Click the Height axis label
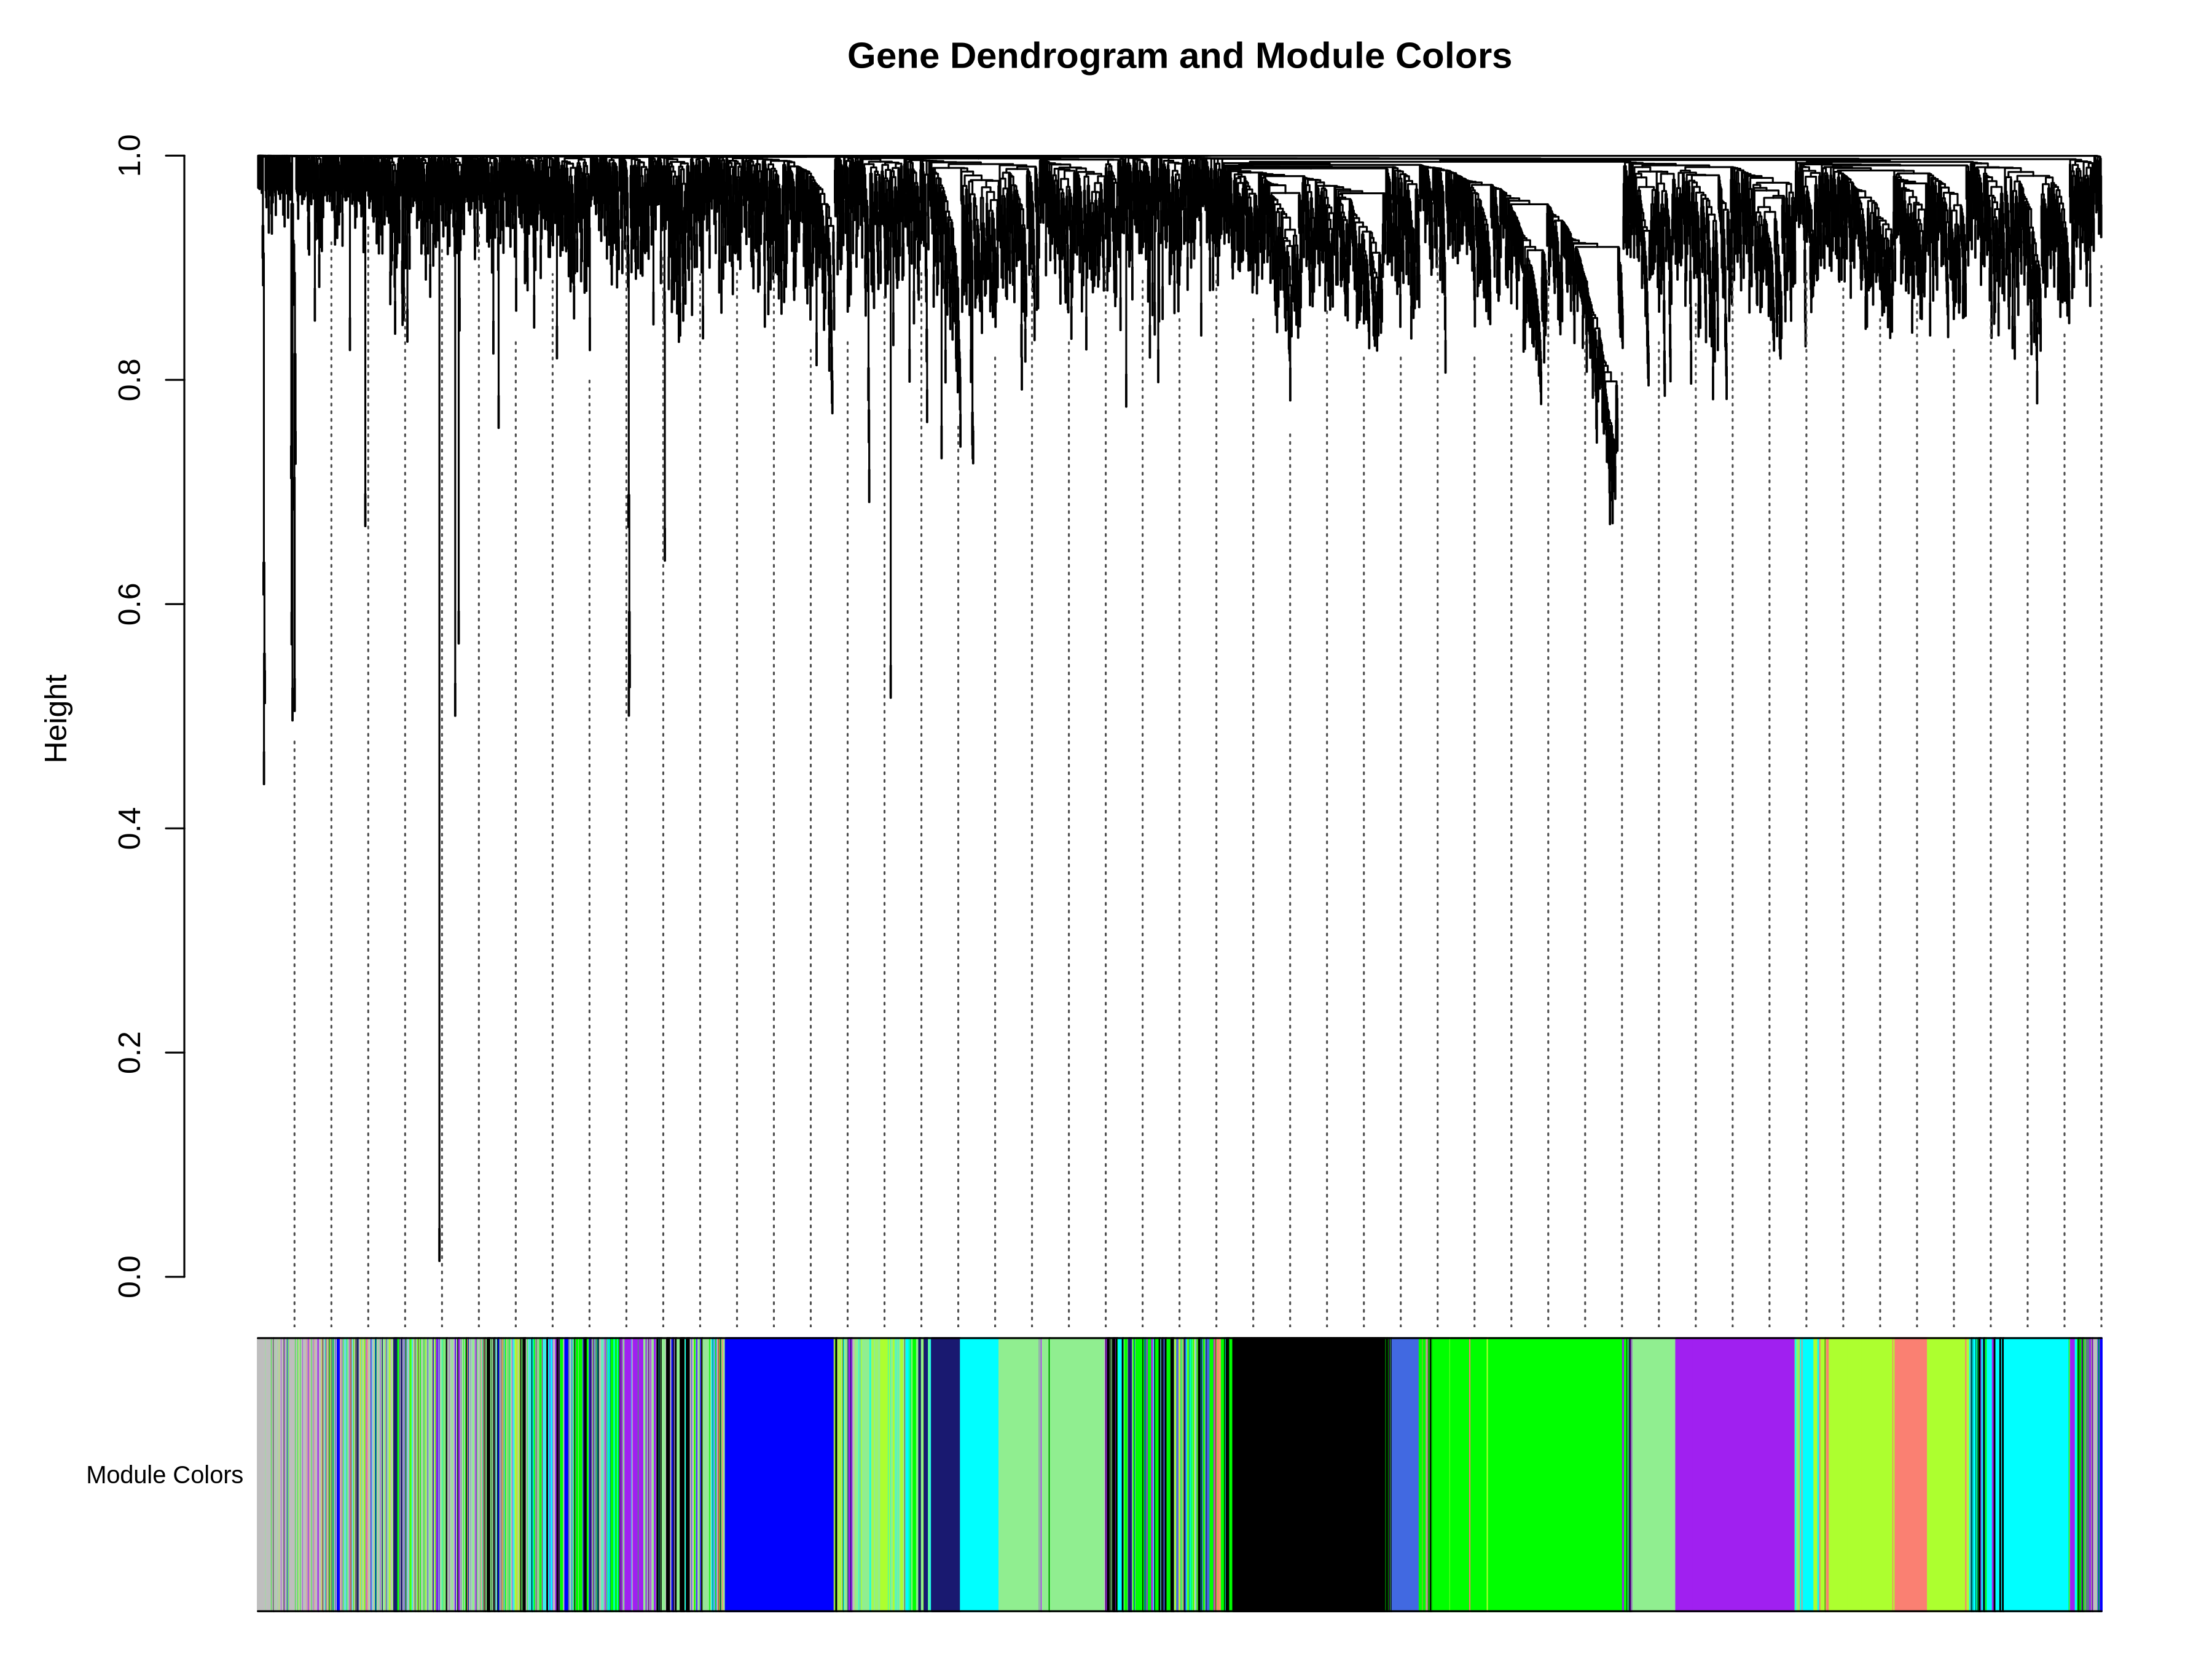 56,718
